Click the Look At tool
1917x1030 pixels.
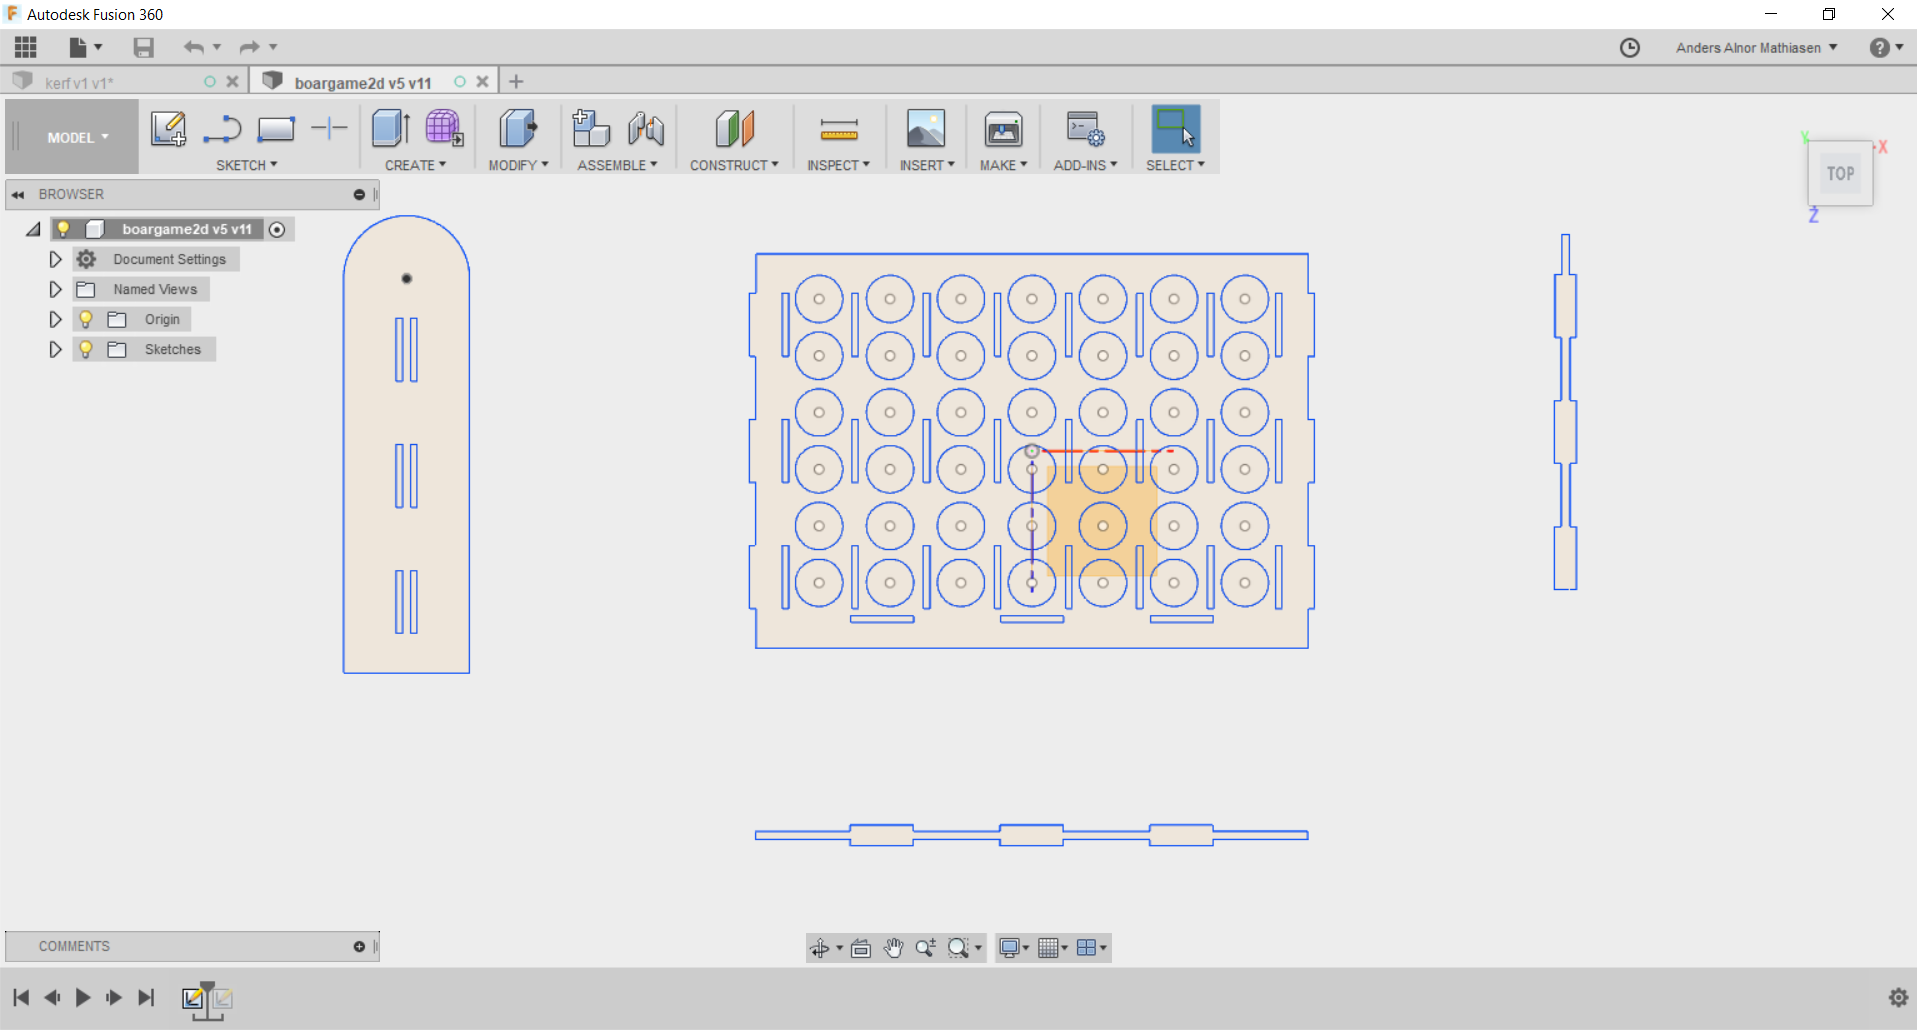pyautogui.click(x=861, y=948)
